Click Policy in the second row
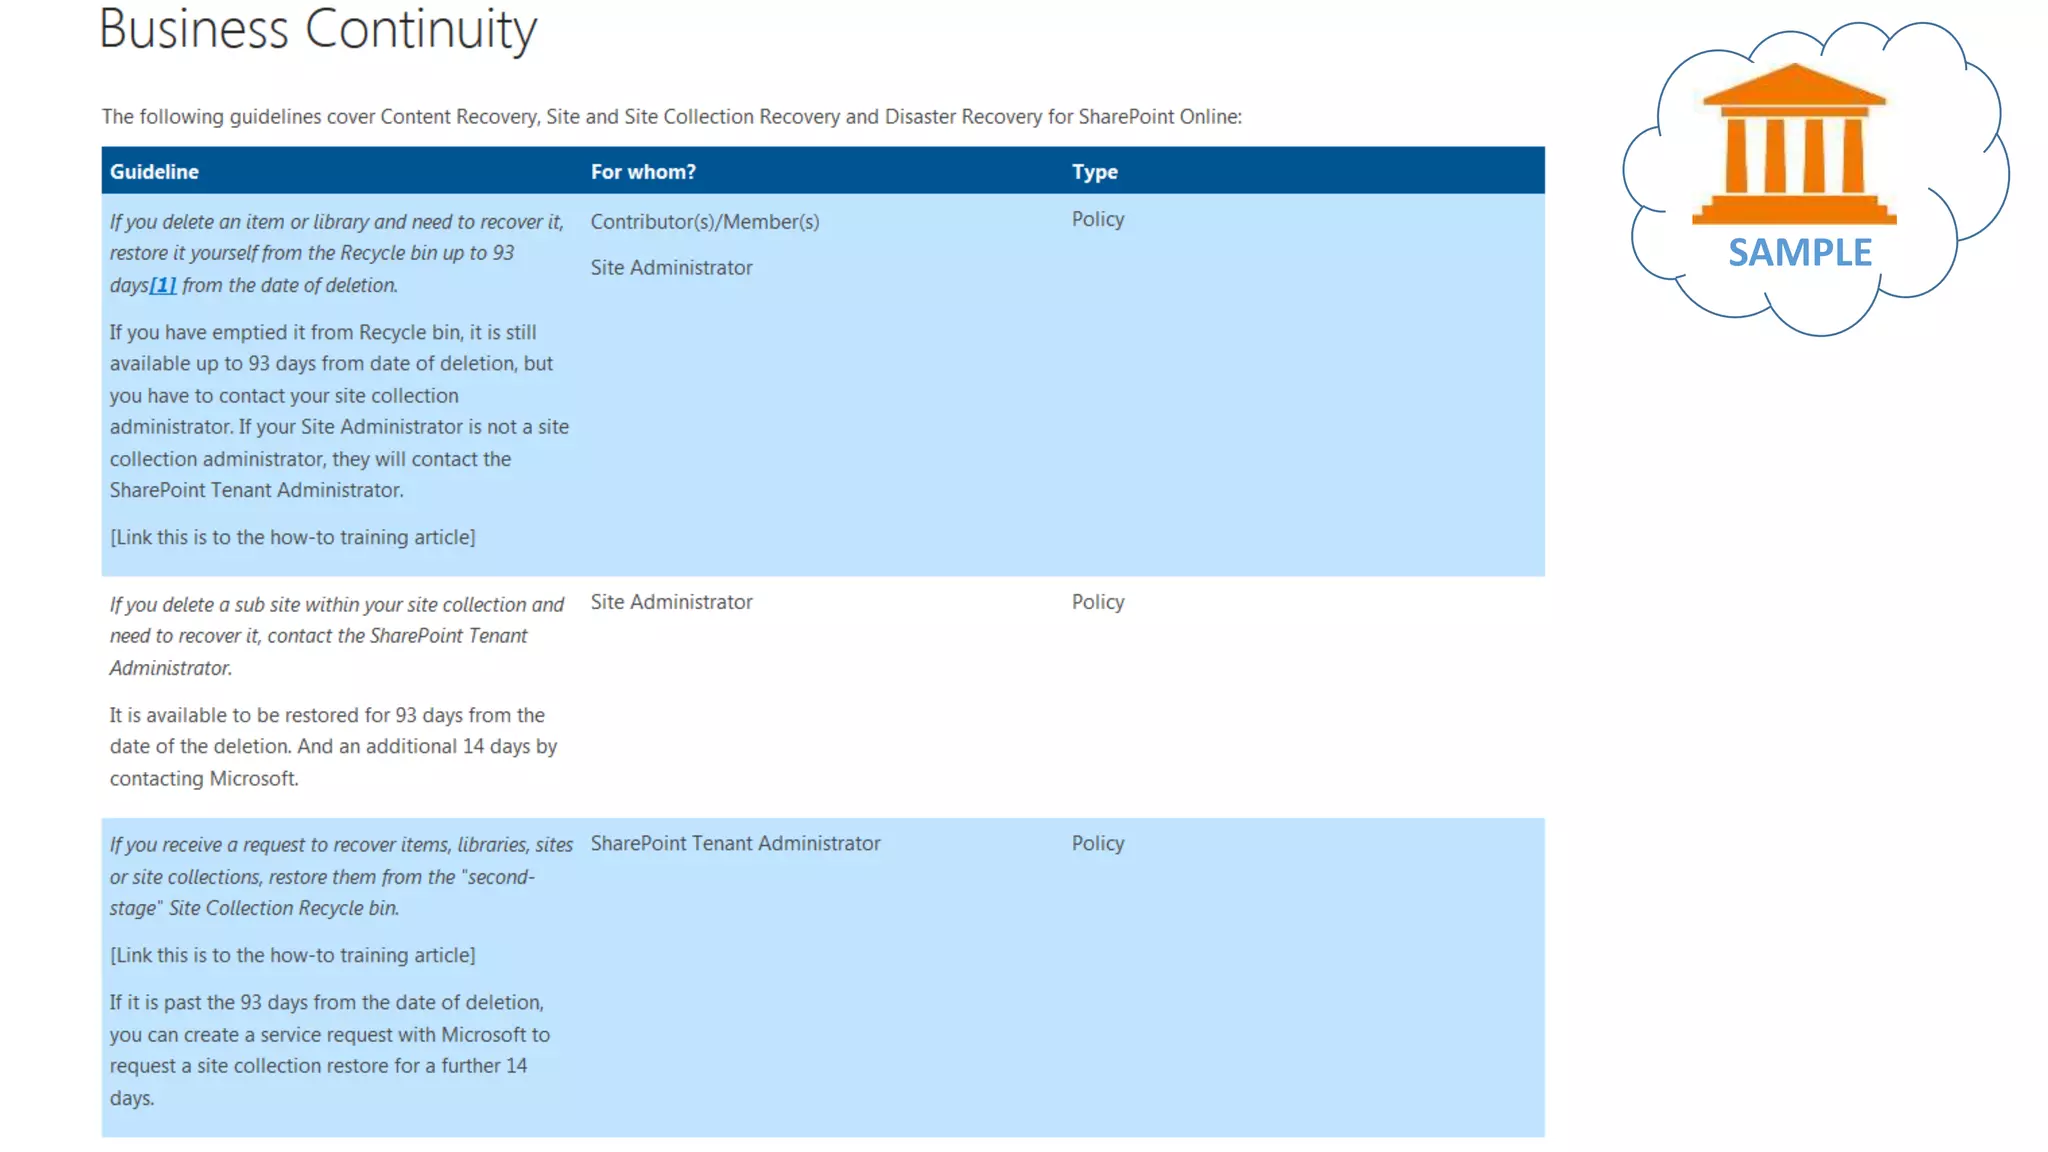The height and width of the screenshot is (1152, 2048). (x=1097, y=602)
